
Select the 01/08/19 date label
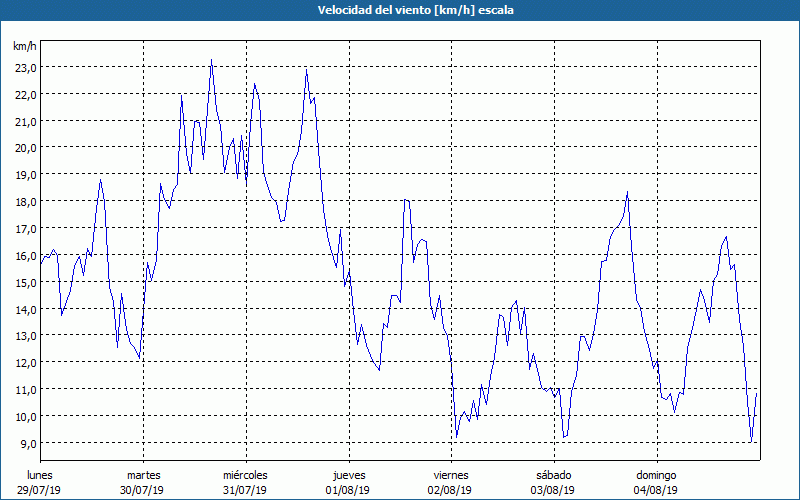click(347, 490)
